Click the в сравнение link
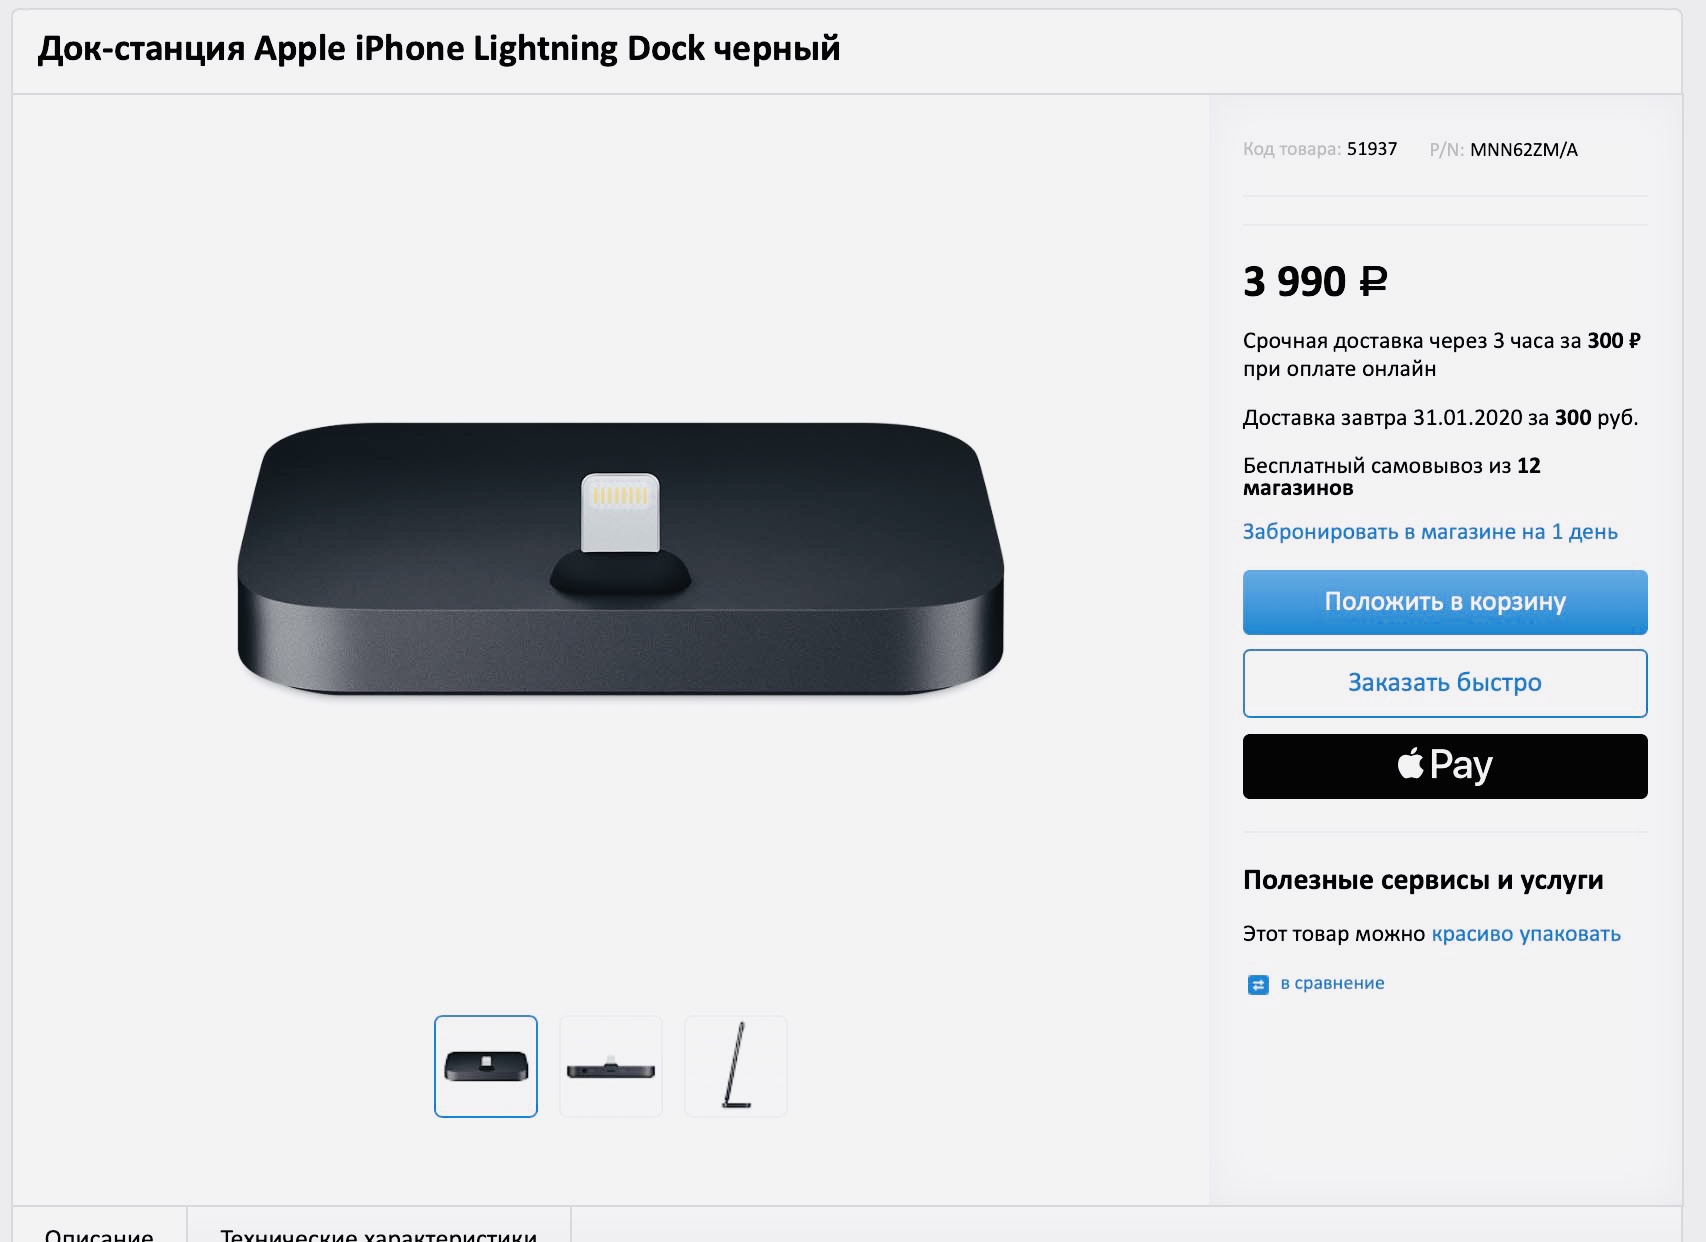 click(x=1332, y=983)
